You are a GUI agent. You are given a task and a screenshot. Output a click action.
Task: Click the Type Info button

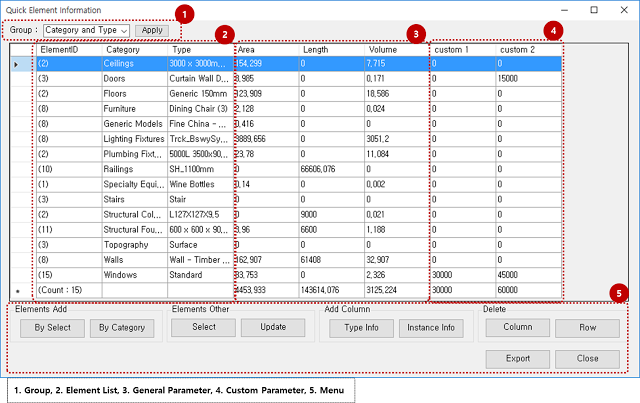click(361, 328)
